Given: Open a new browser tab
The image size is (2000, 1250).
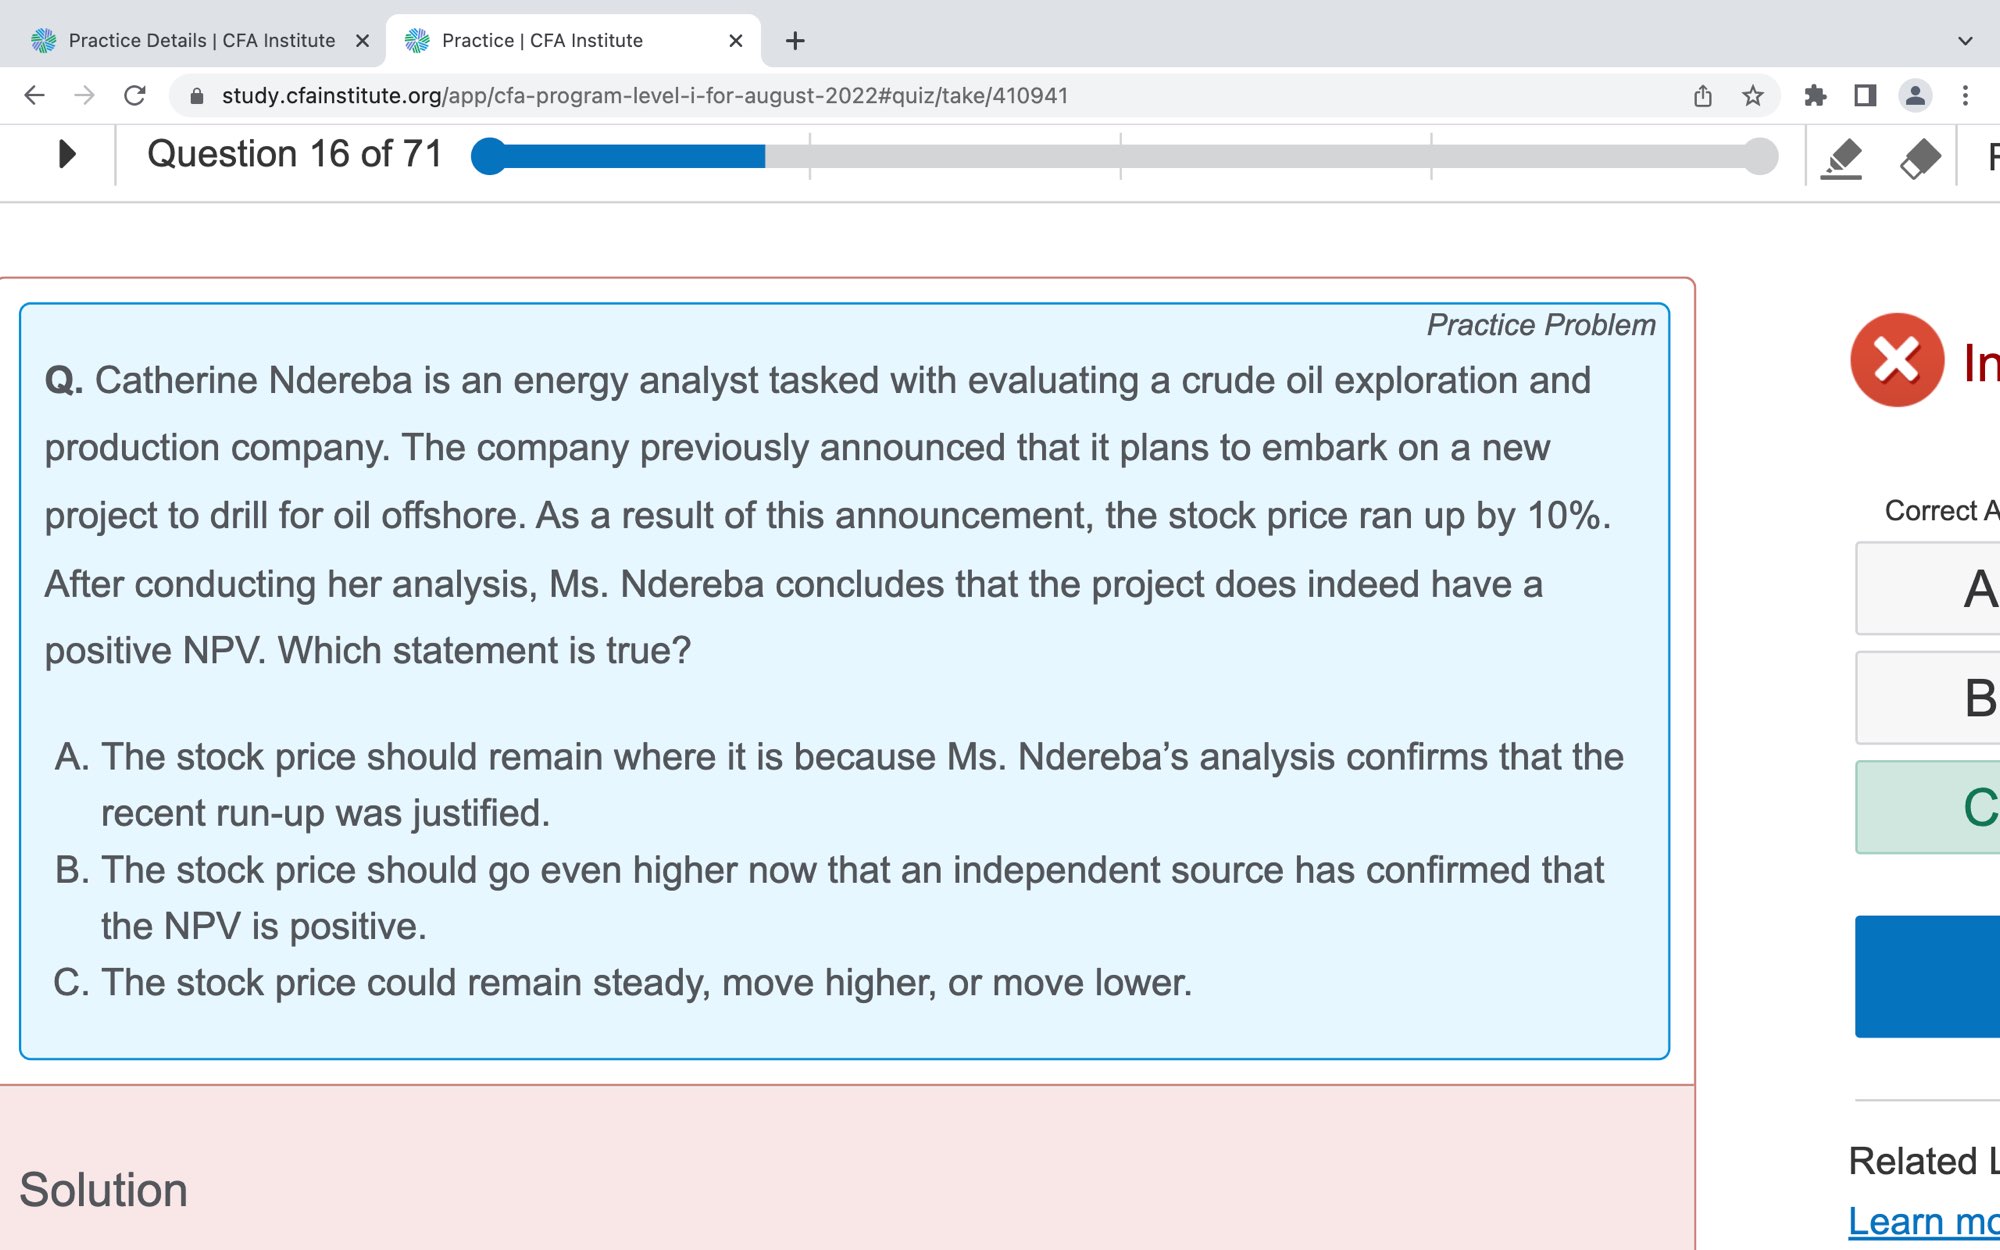Looking at the screenshot, I should pyautogui.click(x=795, y=41).
